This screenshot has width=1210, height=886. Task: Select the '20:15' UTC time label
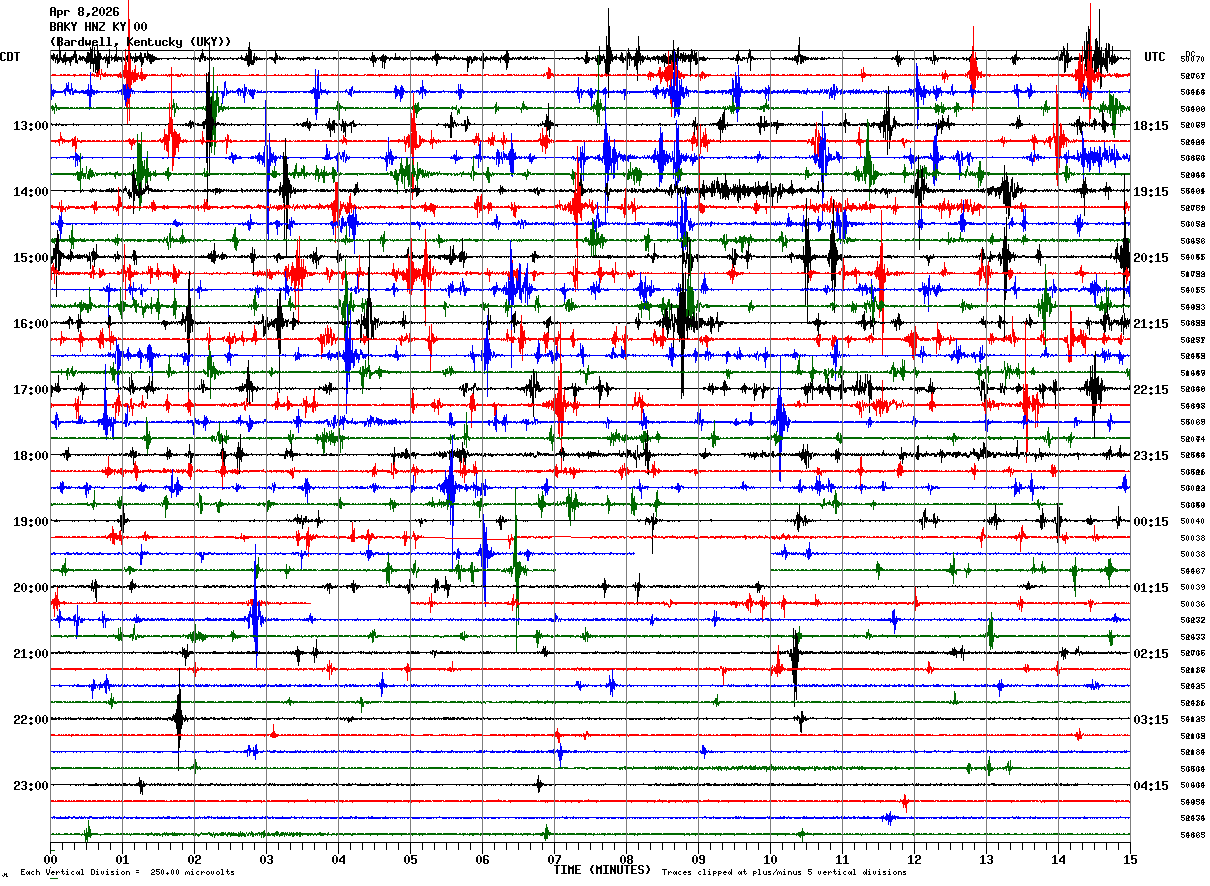[1151, 258]
